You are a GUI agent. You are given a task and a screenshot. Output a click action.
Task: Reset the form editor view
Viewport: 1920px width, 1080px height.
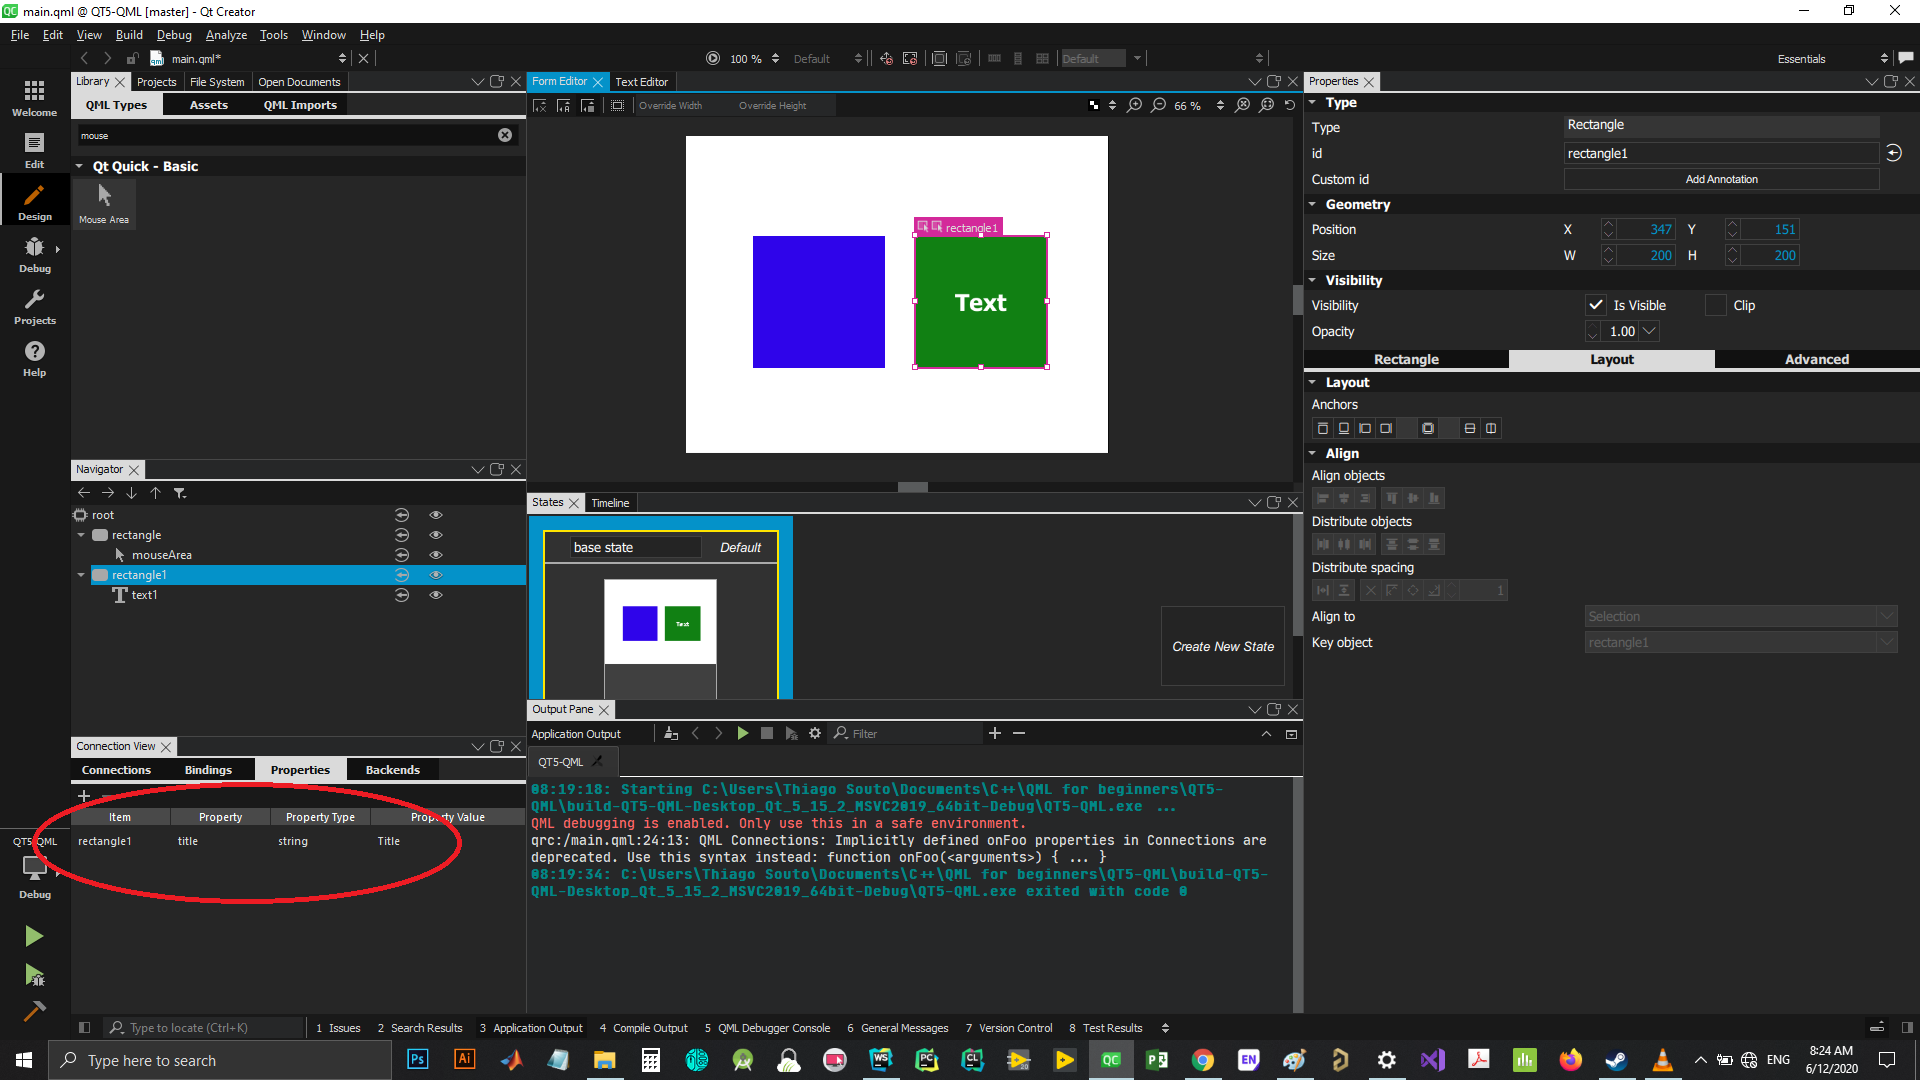point(1290,105)
